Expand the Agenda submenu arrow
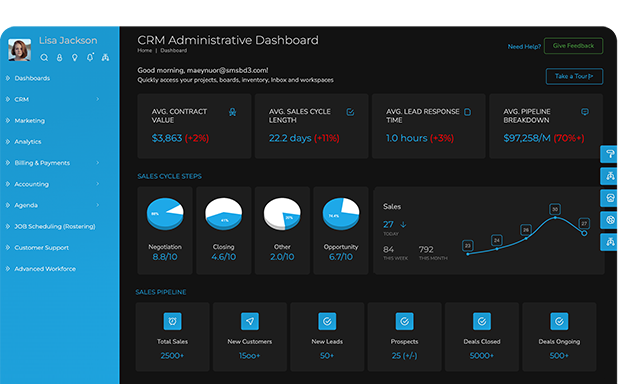This screenshot has height=384, width=640. [98, 205]
